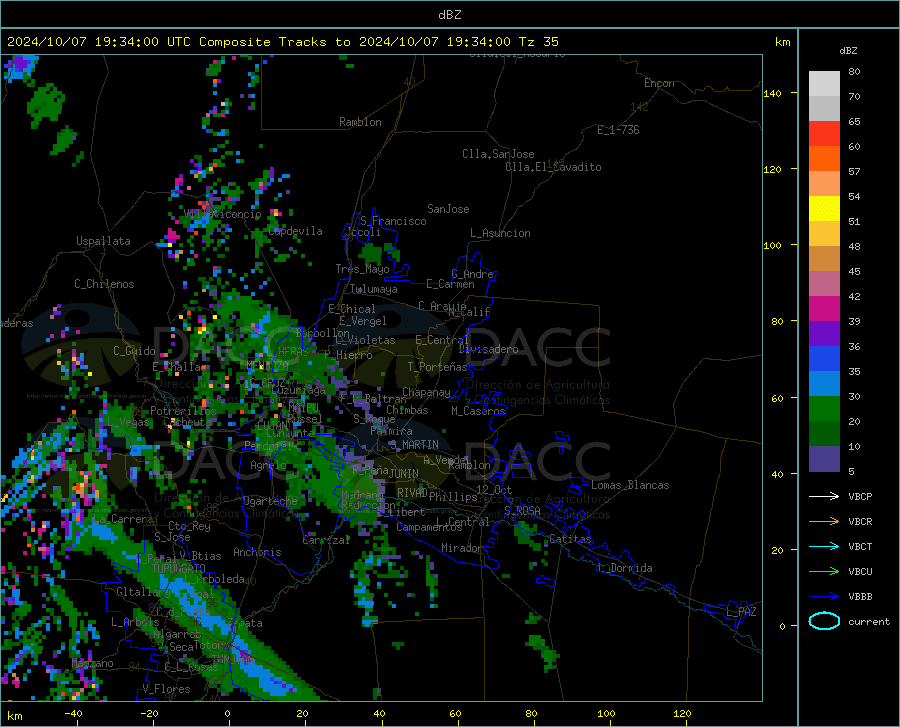Click the V_Flores map label
This screenshot has width=900, height=727.
pyautogui.click(x=166, y=689)
